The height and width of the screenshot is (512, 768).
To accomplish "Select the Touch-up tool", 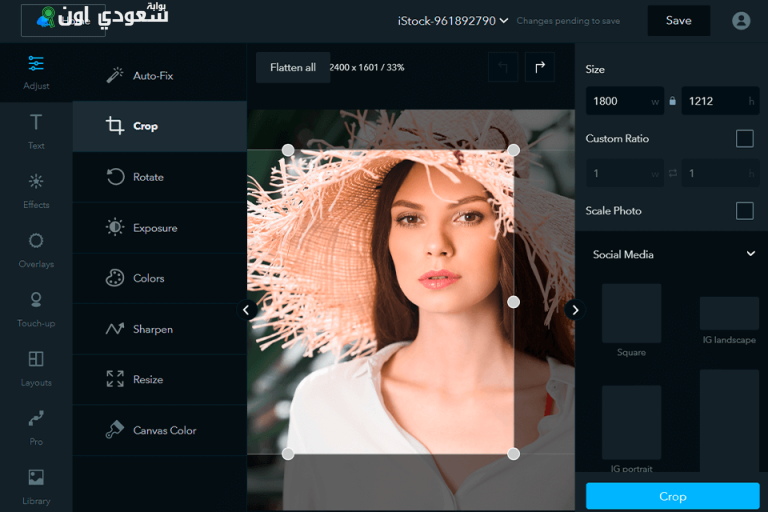I will pos(36,300).
